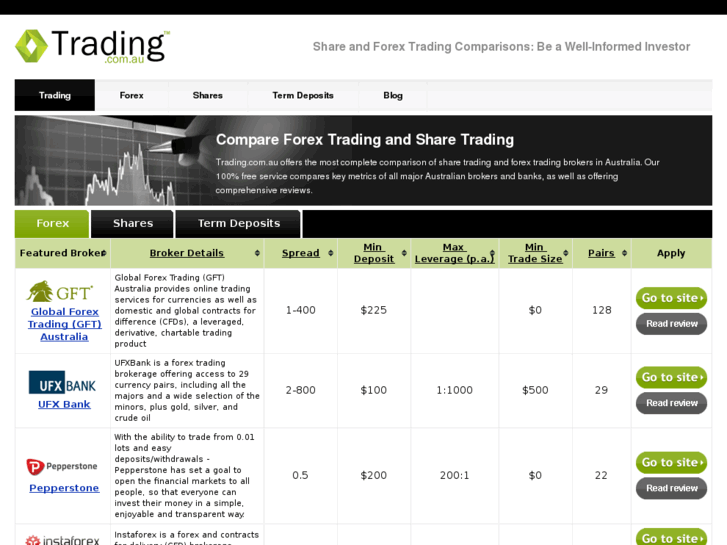The height and width of the screenshot is (545, 727).
Task: Switch to the Shares comparison tab
Action: point(133,224)
